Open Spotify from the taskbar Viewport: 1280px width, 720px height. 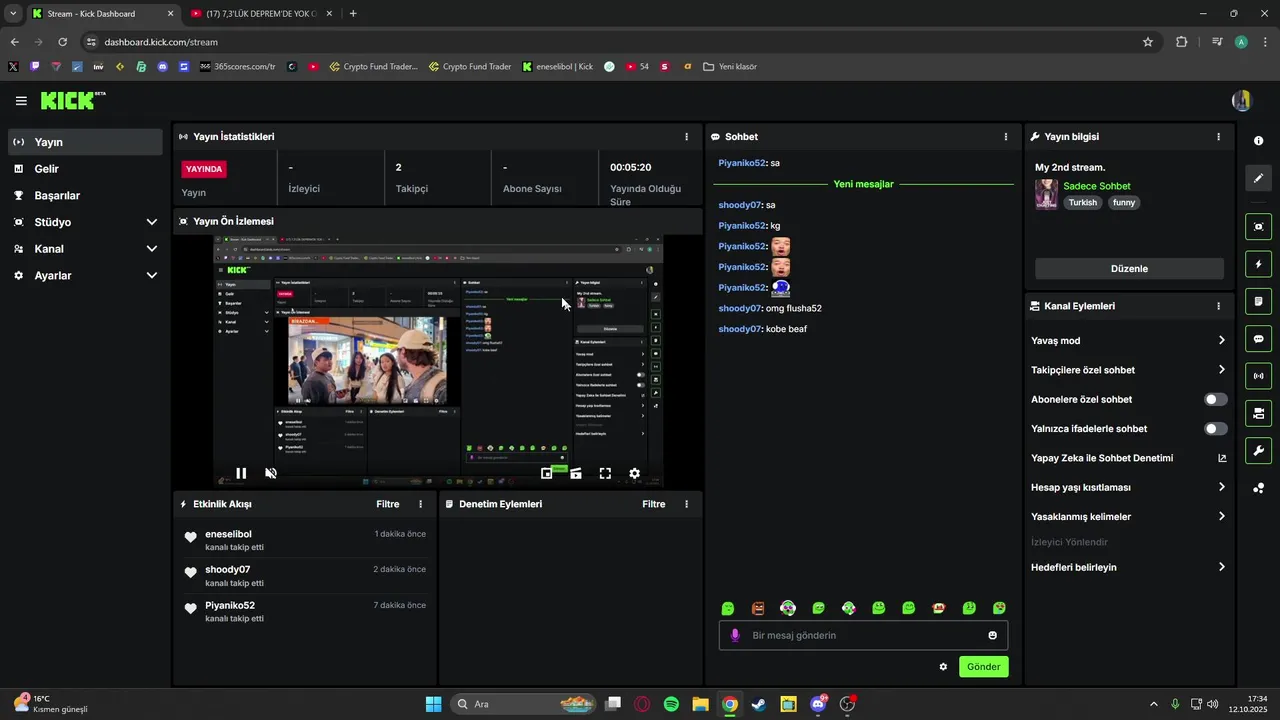[671, 704]
